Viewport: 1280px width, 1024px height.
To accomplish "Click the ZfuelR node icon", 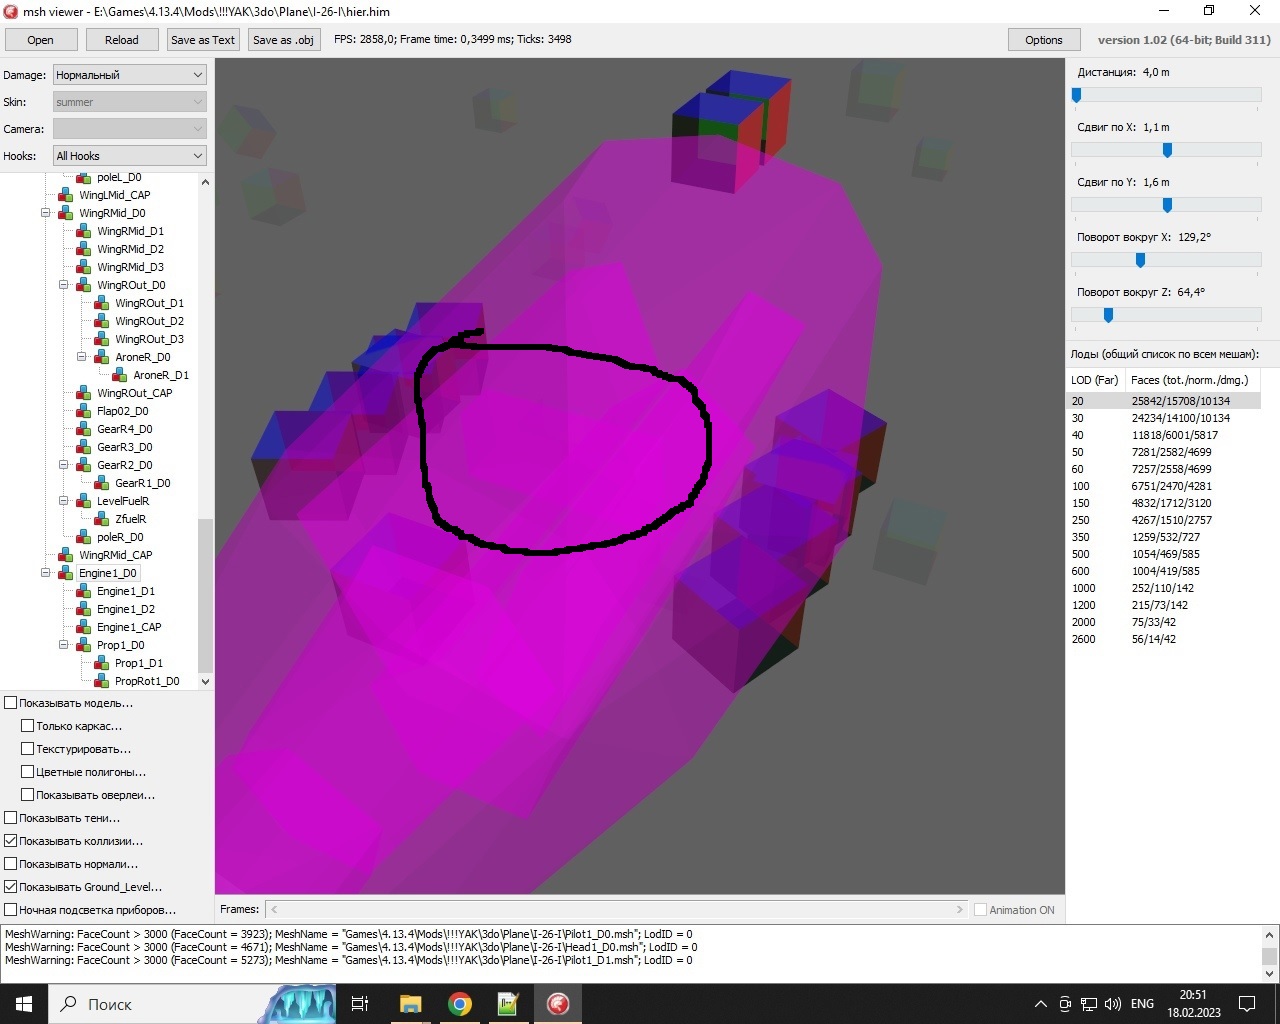I will point(102,519).
